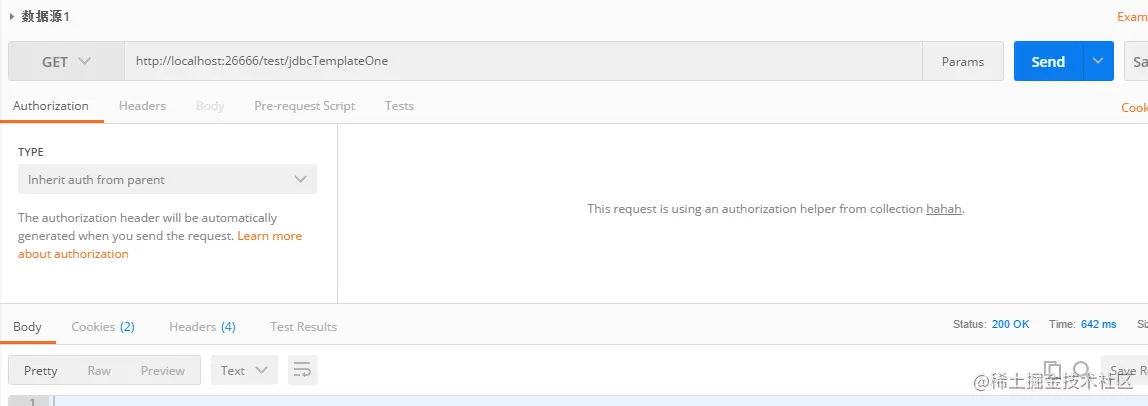Image resolution: width=1148 pixels, height=406 pixels.
Task: Follow the hahah collection link
Action: (x=943, y=209)
